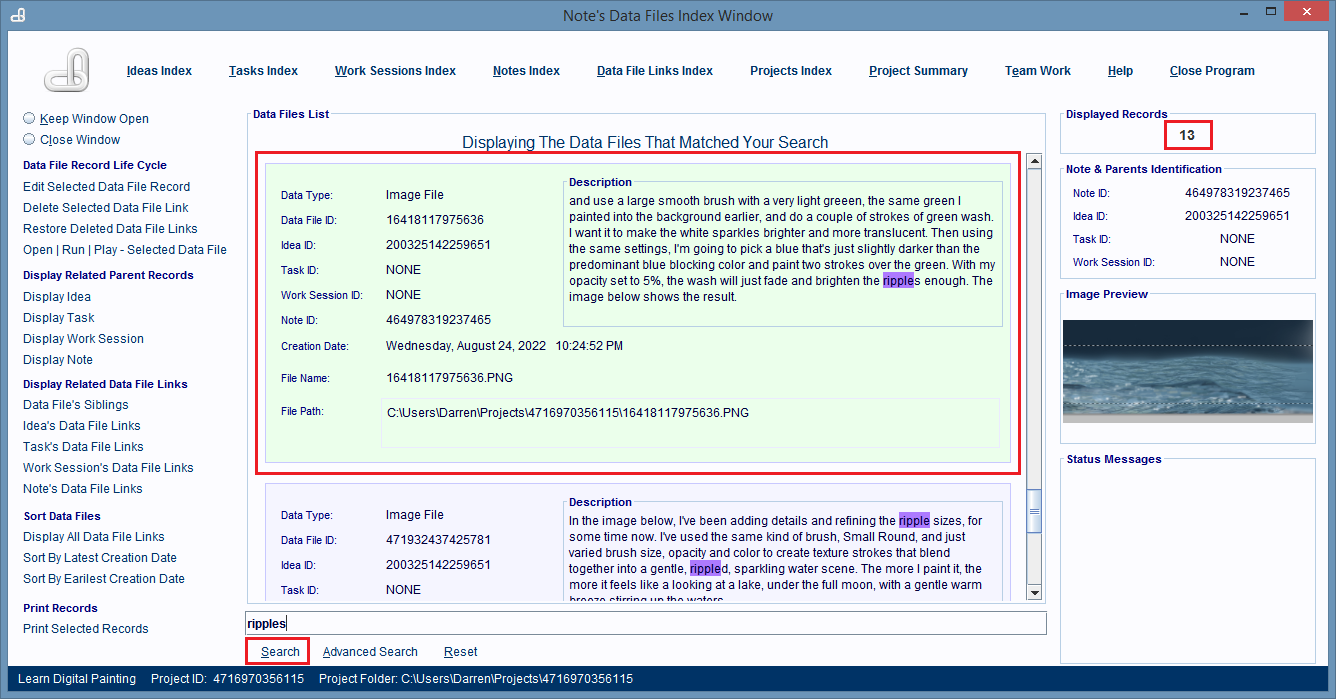Click the Search button
This screenshot has width=1336, height=699.
pyautogui.click(x=279, y=652)
